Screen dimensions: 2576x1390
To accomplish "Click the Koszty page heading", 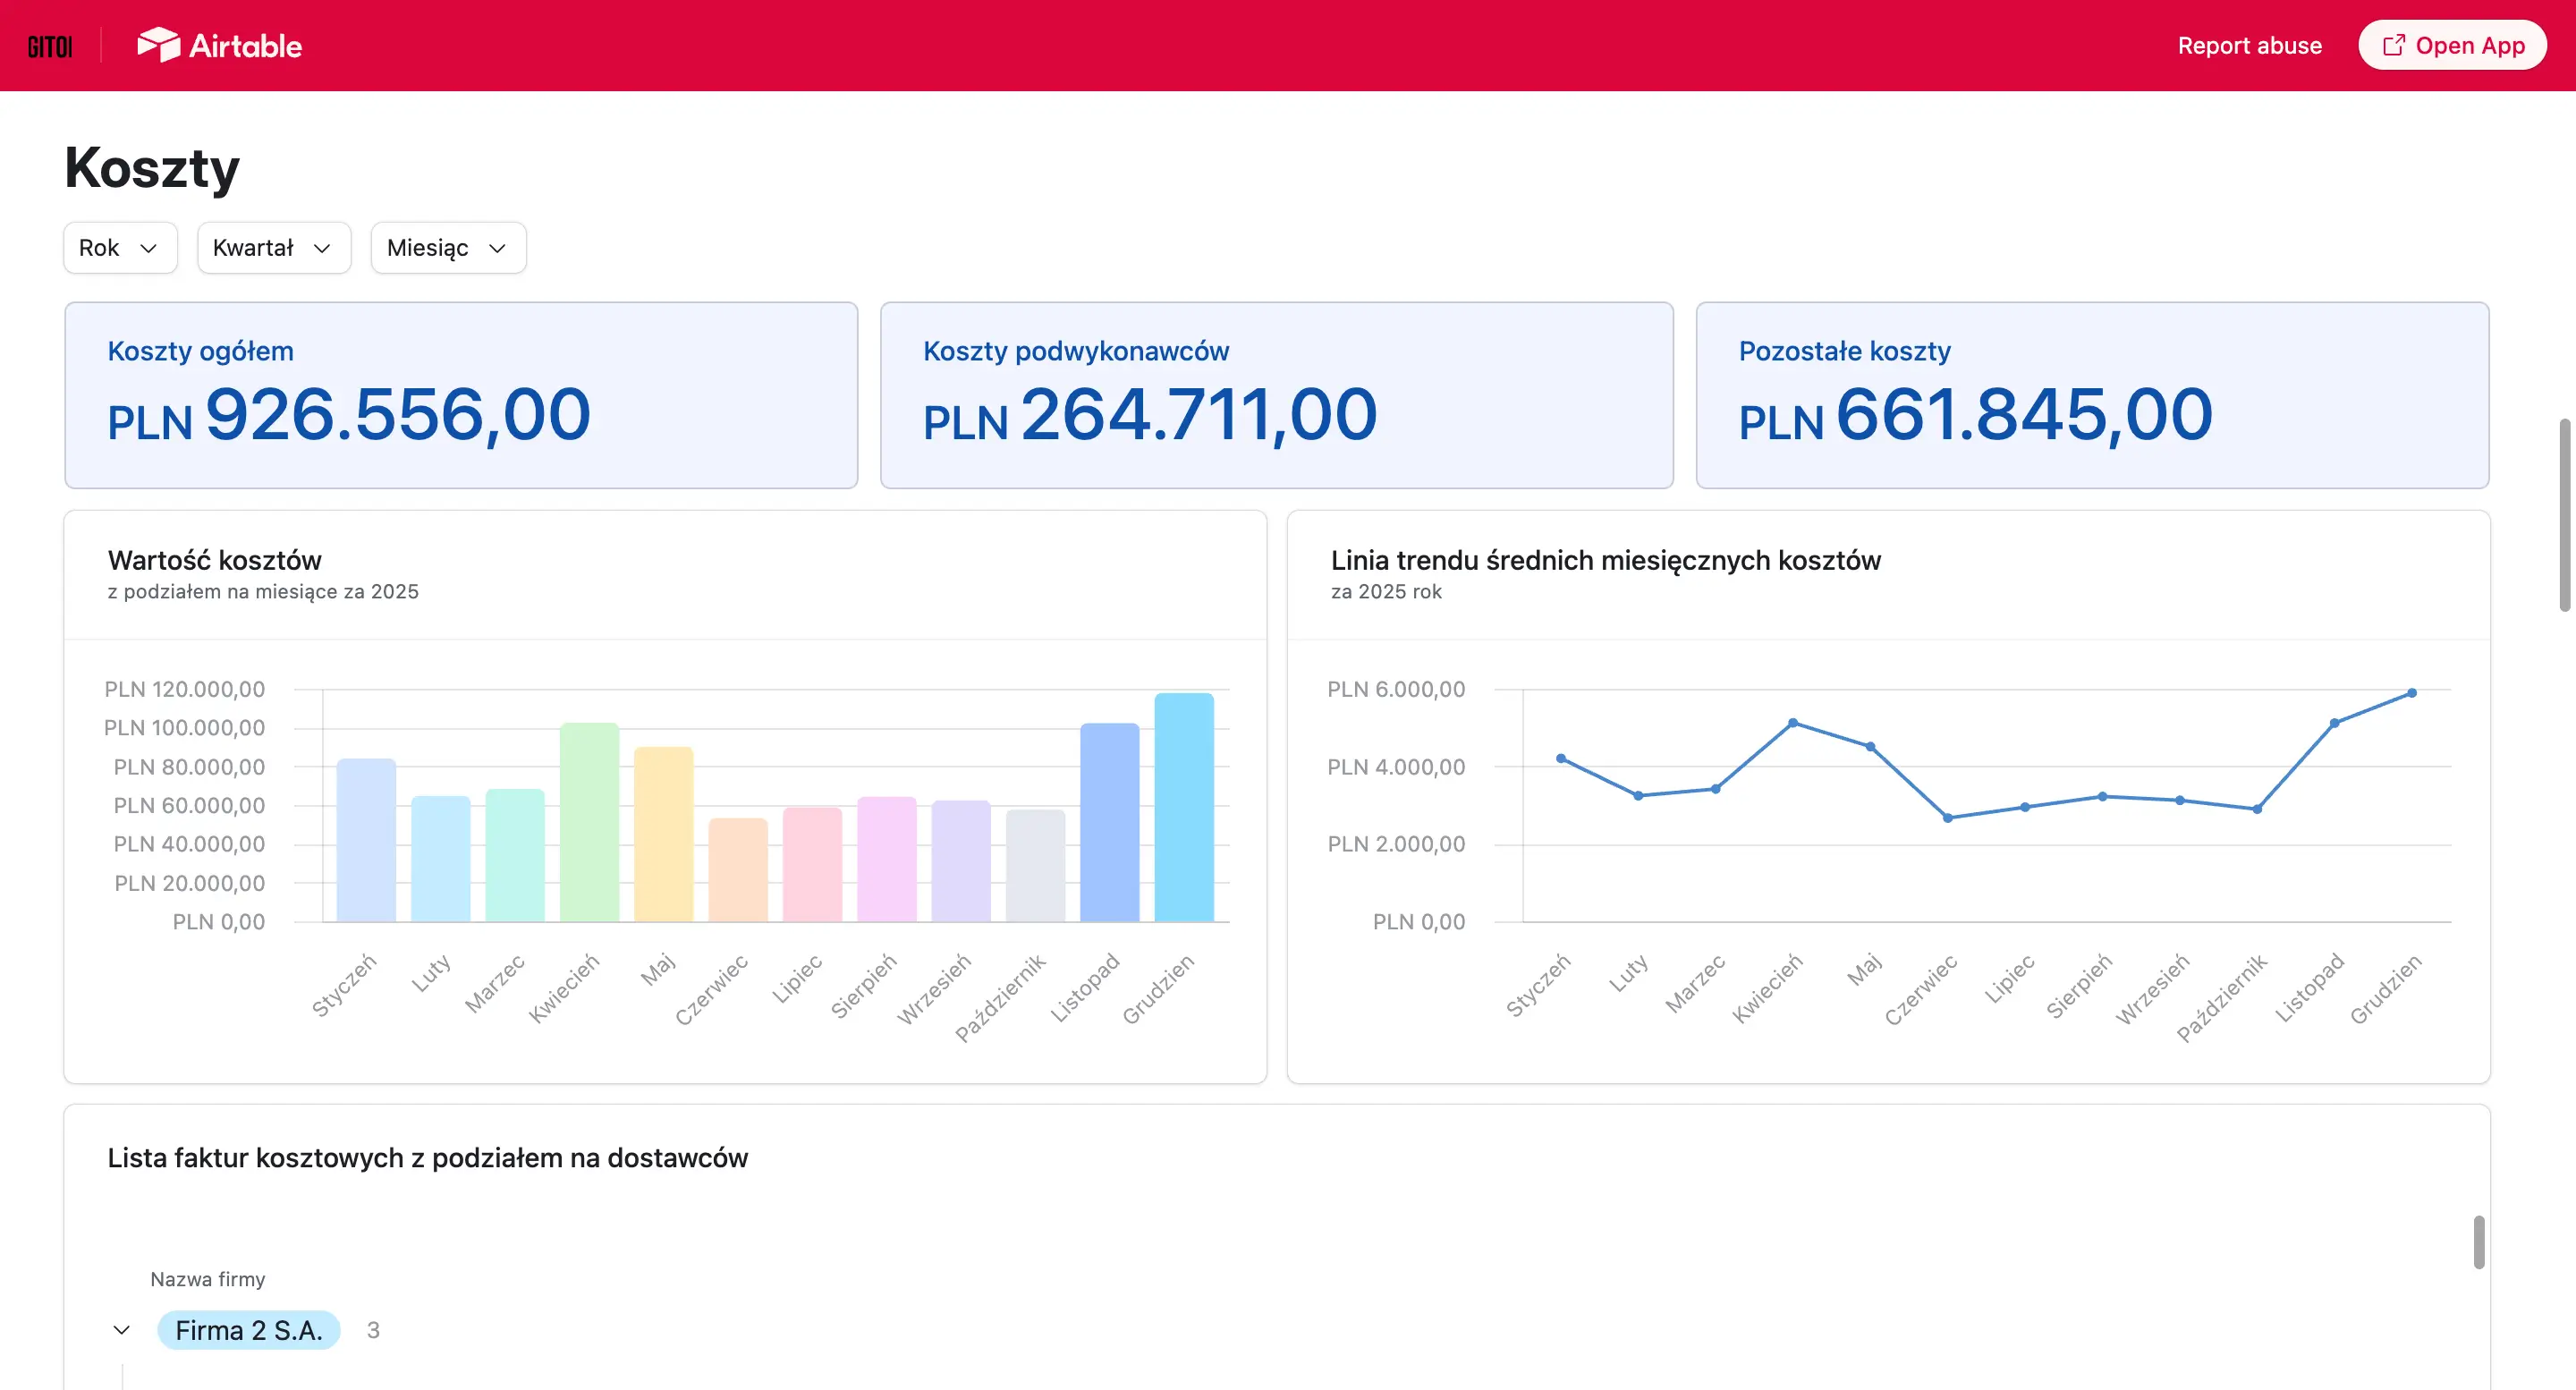I will [151, 167].
